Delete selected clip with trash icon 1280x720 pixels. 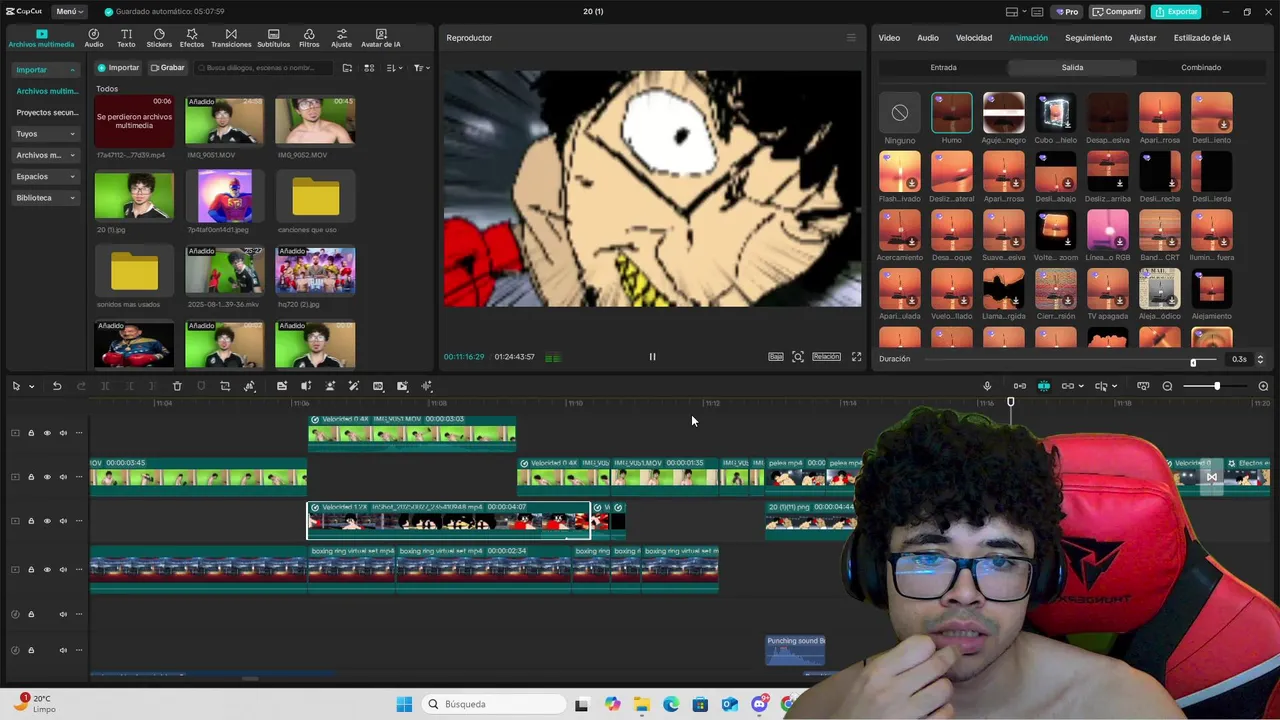[177, 386]
